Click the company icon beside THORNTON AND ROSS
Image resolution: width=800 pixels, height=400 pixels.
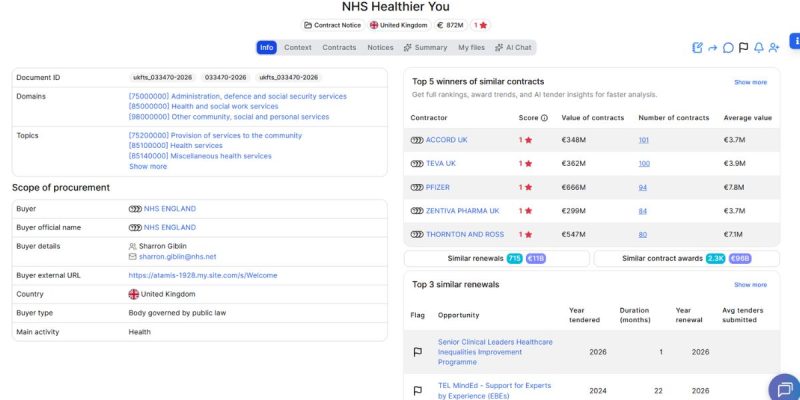417,234
